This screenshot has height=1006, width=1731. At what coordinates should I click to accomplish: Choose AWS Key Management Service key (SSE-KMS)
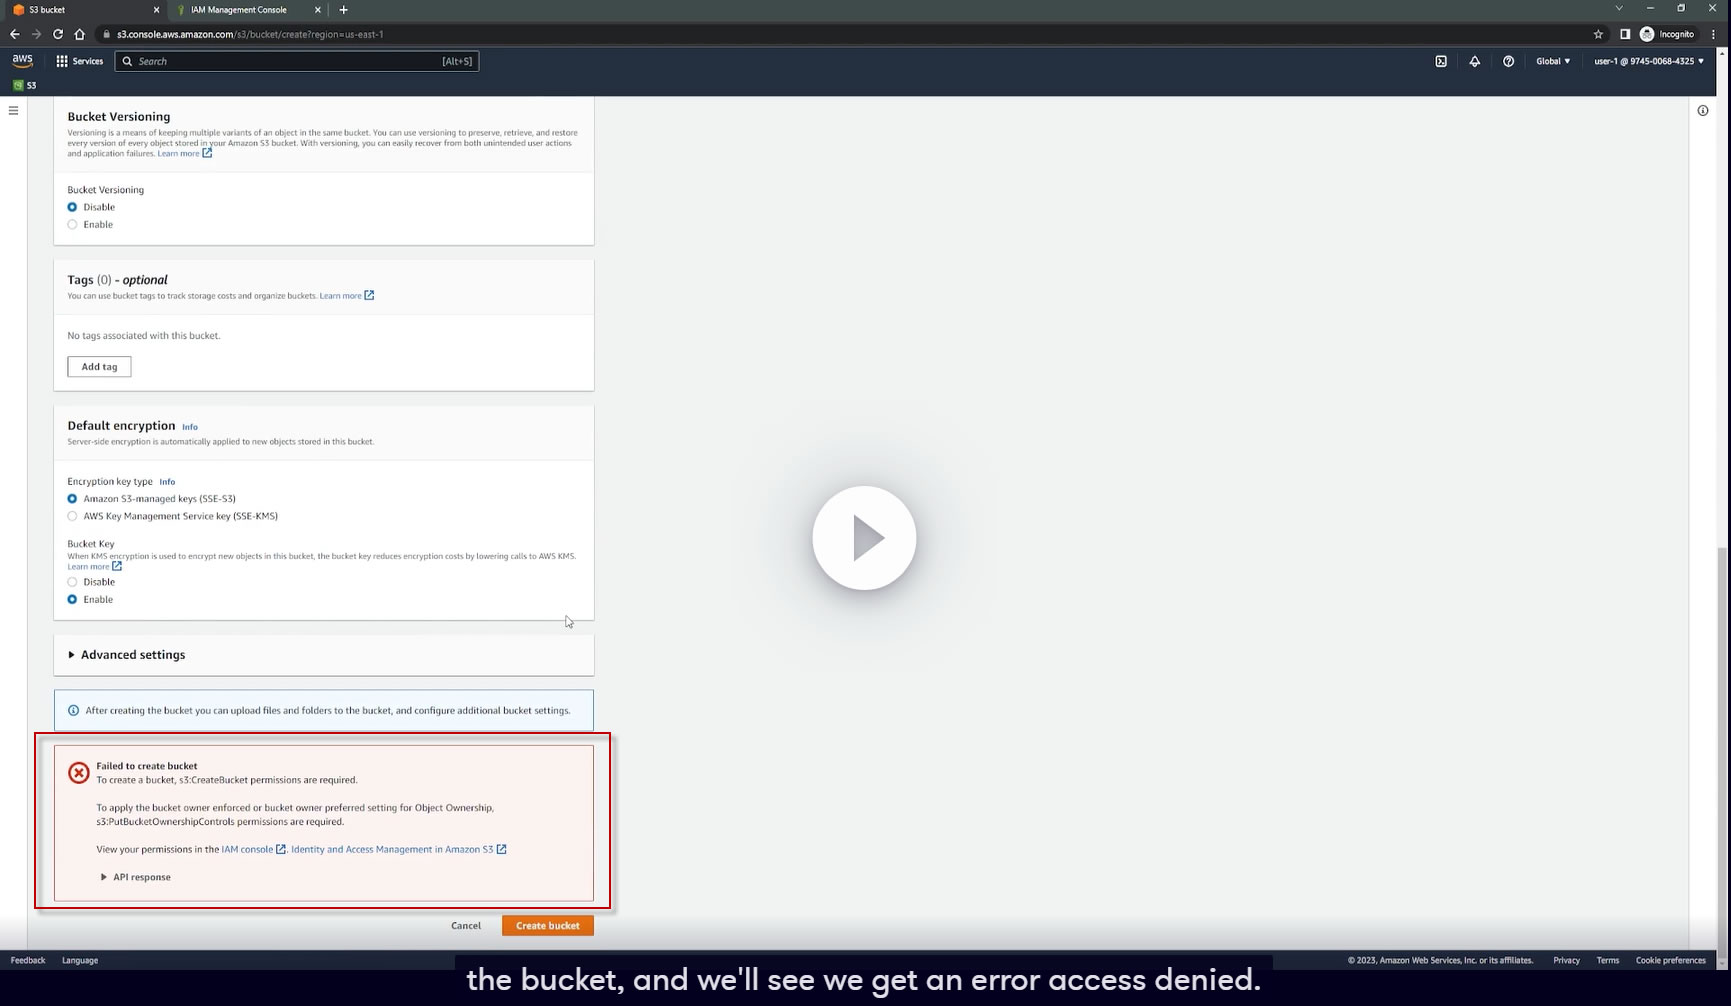point(72,517)
